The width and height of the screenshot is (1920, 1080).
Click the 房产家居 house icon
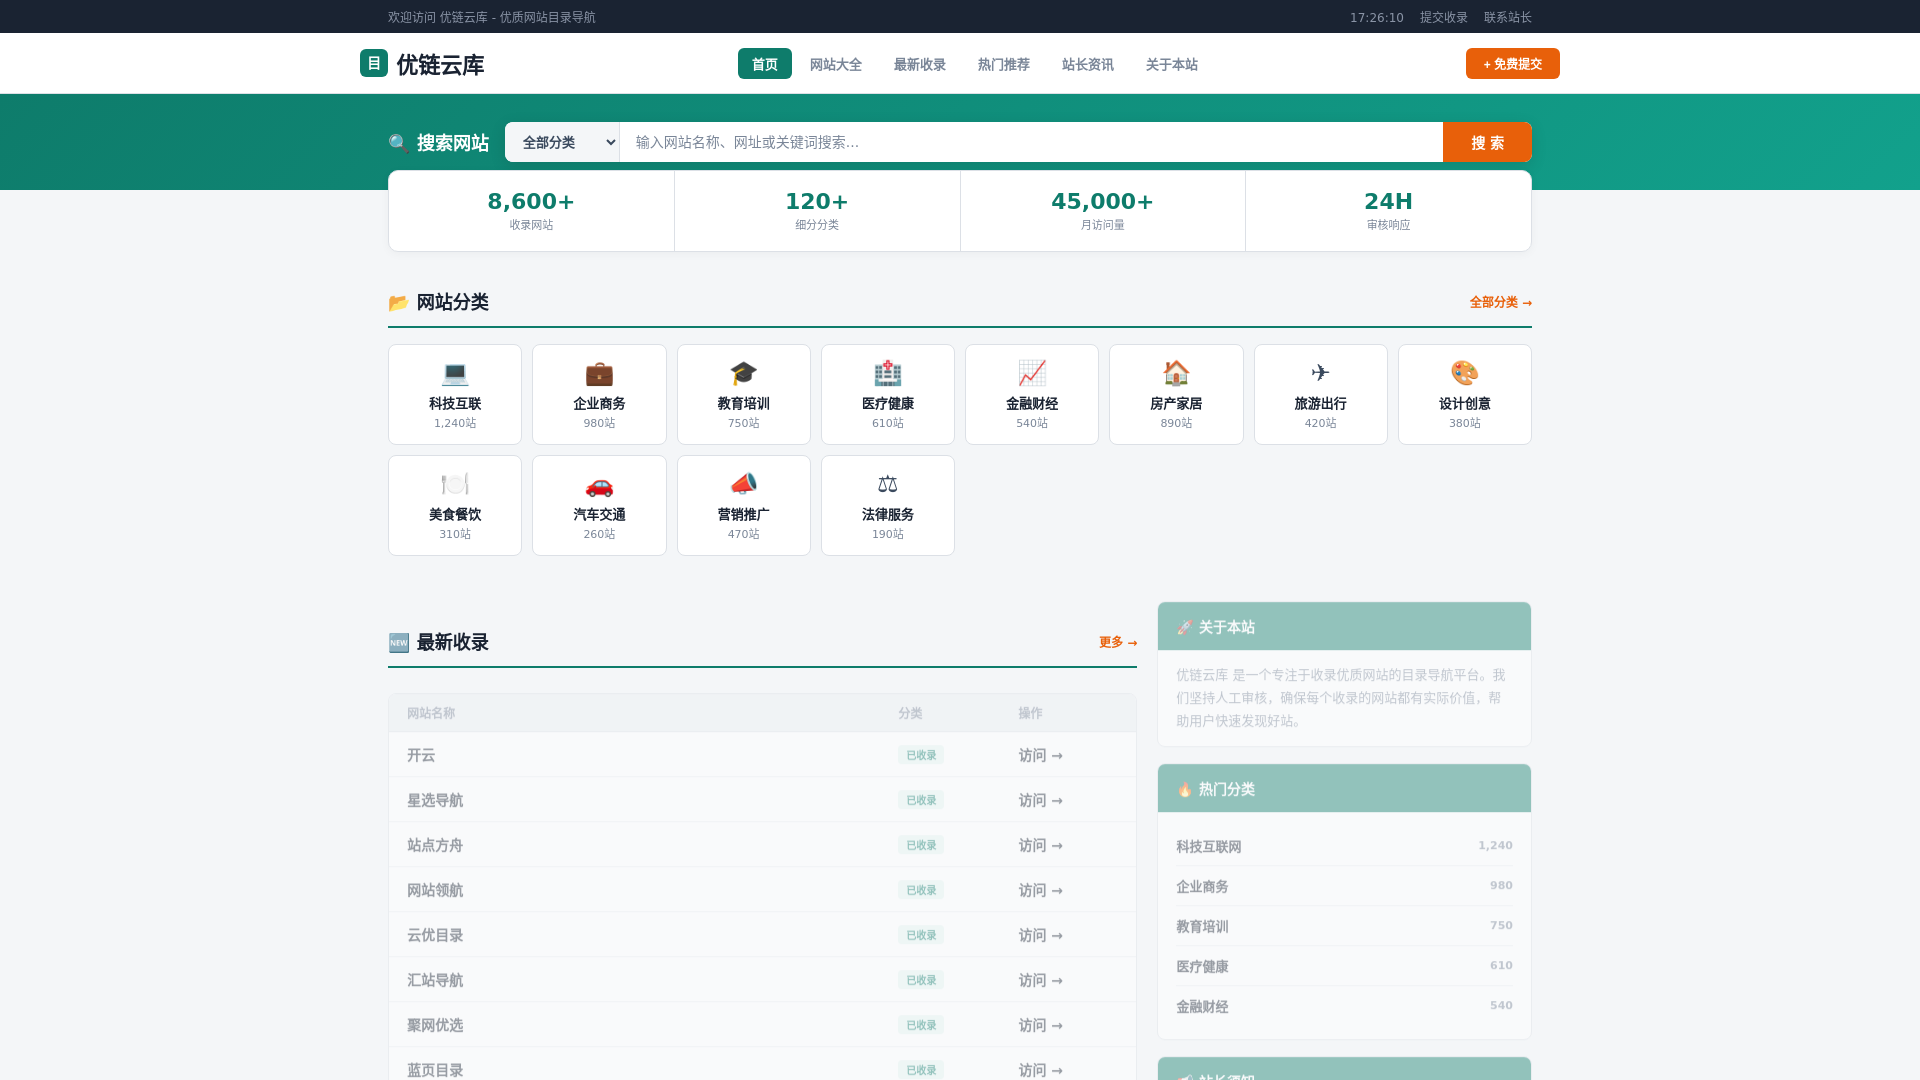coord(1176,373)
